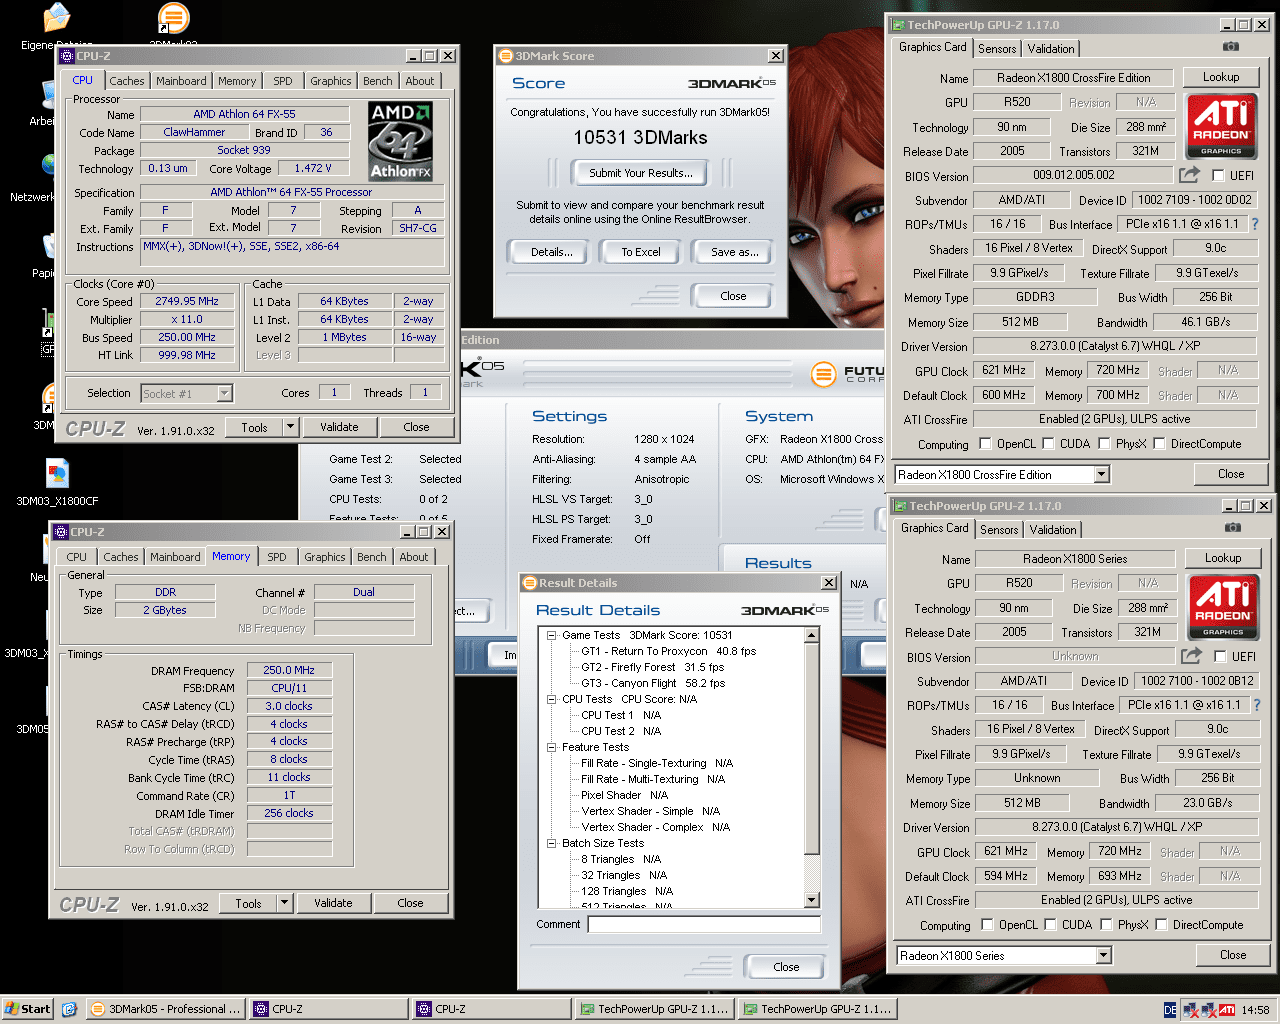This screenshot has height=1024, width=1280.
Task: Click Comment input field in Result Details
Action: coord(704,924)
